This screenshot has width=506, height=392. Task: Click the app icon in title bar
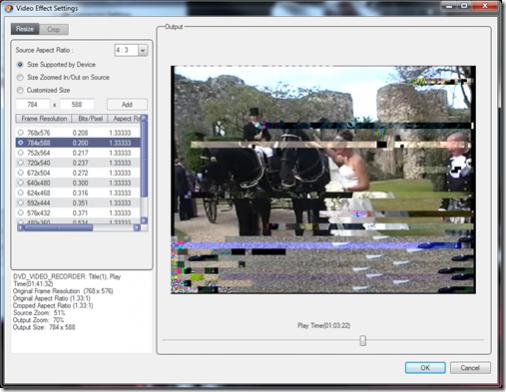8,8
